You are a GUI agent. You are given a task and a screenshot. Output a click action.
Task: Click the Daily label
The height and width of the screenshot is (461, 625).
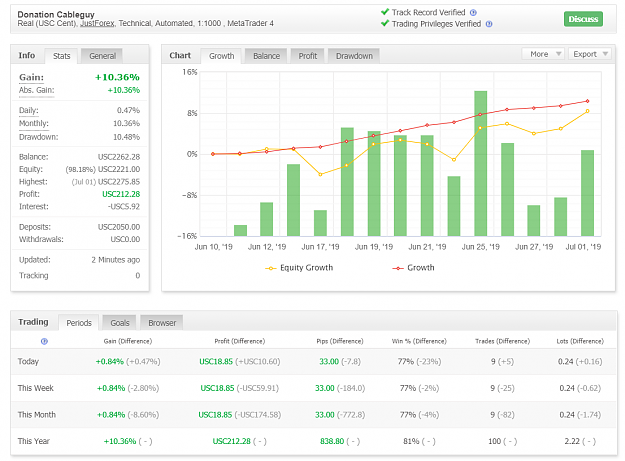pyautogui.click(x=29, y=110)
